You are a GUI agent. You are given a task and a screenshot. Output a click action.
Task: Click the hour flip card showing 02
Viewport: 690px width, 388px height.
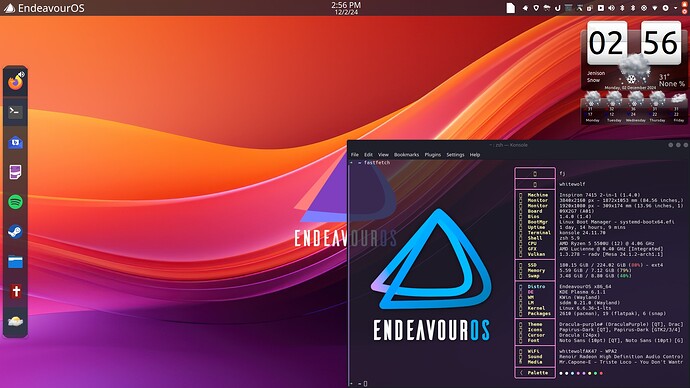click(x=607, y=43)
